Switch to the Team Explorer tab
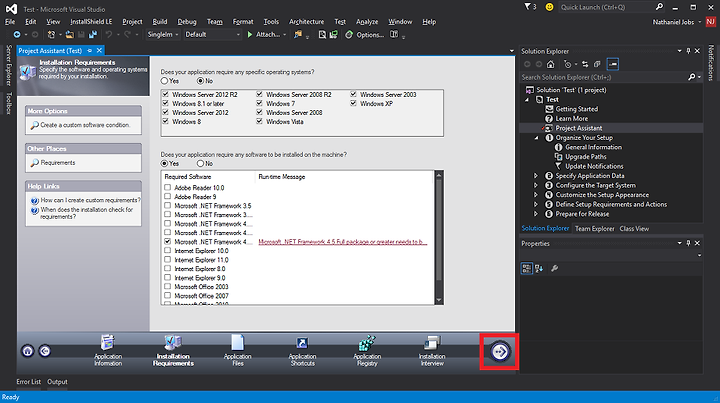 (594, 229)
